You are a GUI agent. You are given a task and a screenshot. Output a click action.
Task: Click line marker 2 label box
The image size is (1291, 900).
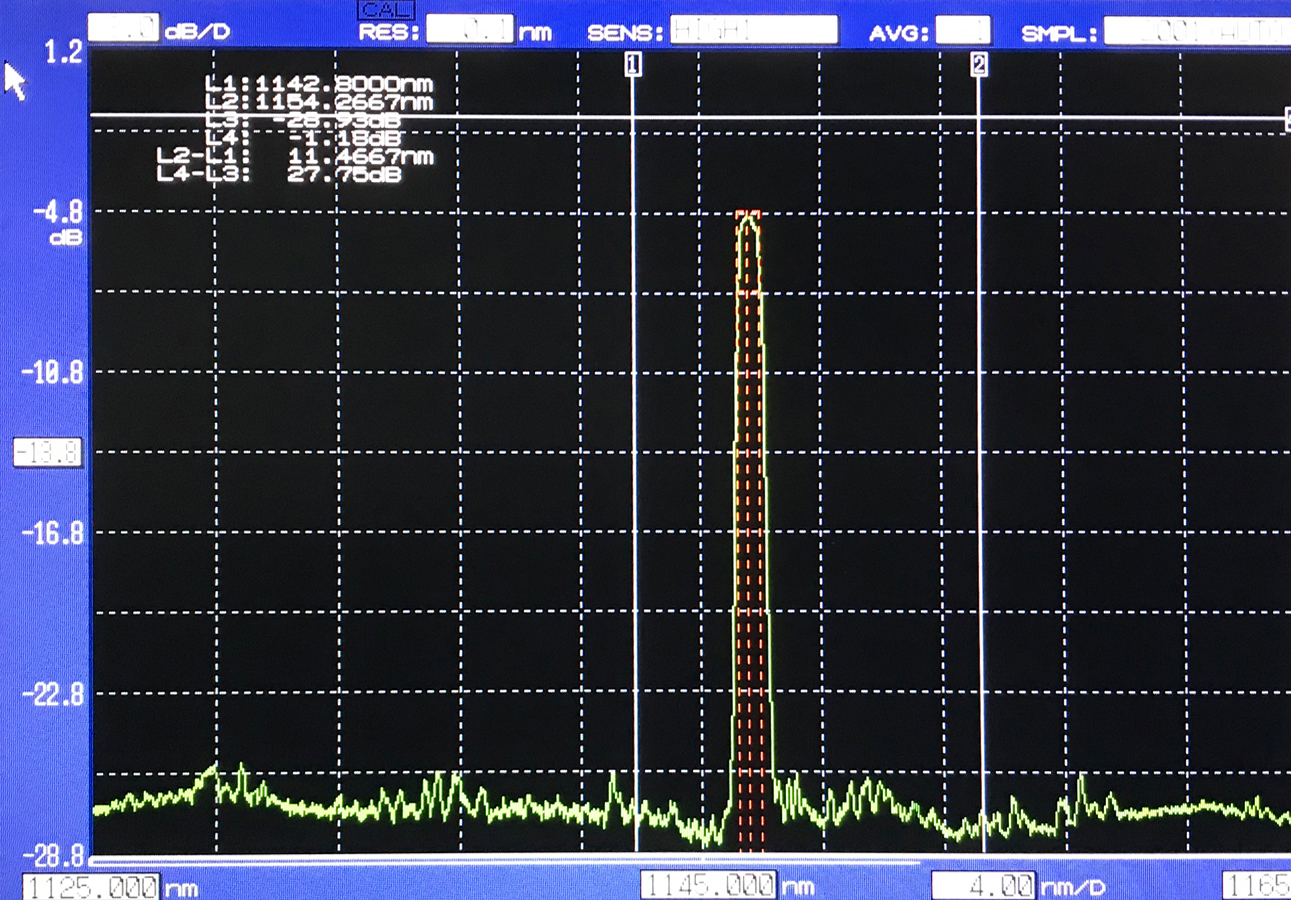[979, 65]
